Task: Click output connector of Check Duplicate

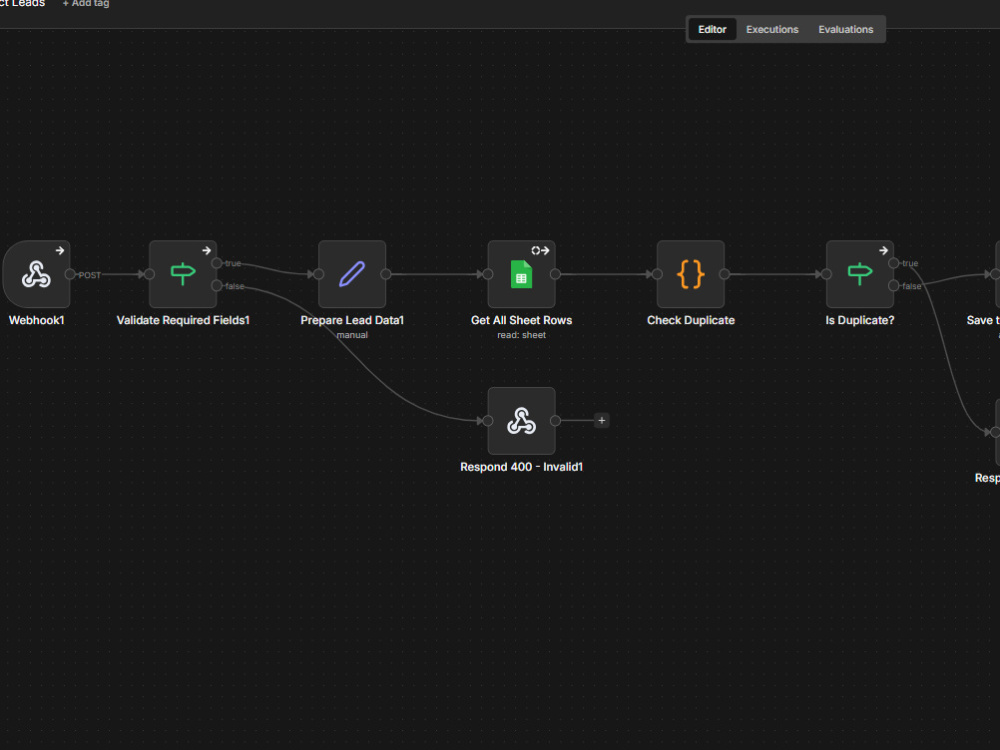Action: [724, 274]
